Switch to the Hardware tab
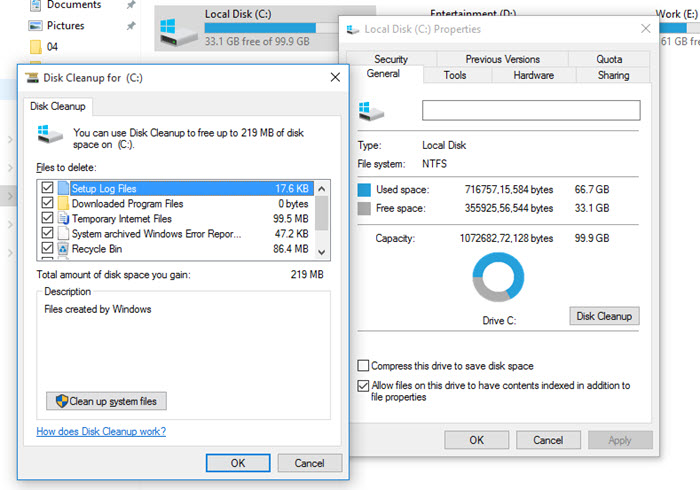The width and height of the screenshot is (700, 490). (x=533, y=75)
